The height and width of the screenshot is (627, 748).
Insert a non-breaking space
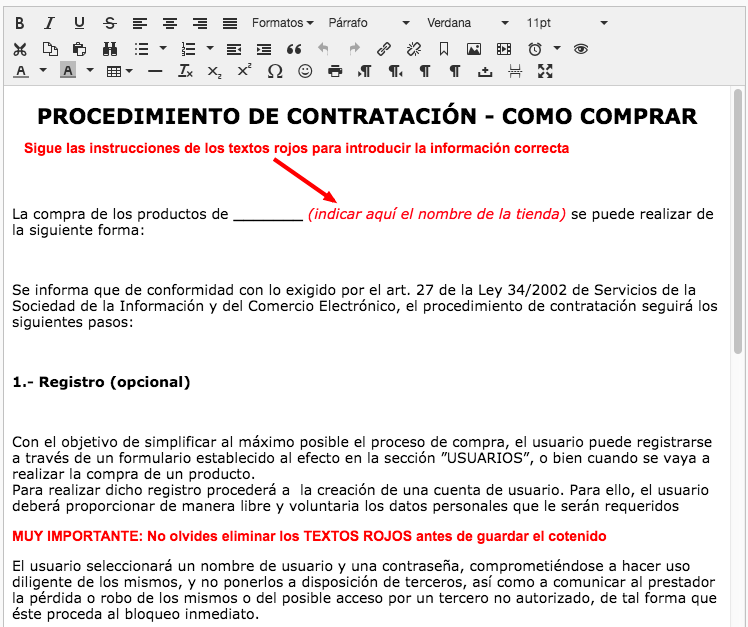[x=485, y=72]
